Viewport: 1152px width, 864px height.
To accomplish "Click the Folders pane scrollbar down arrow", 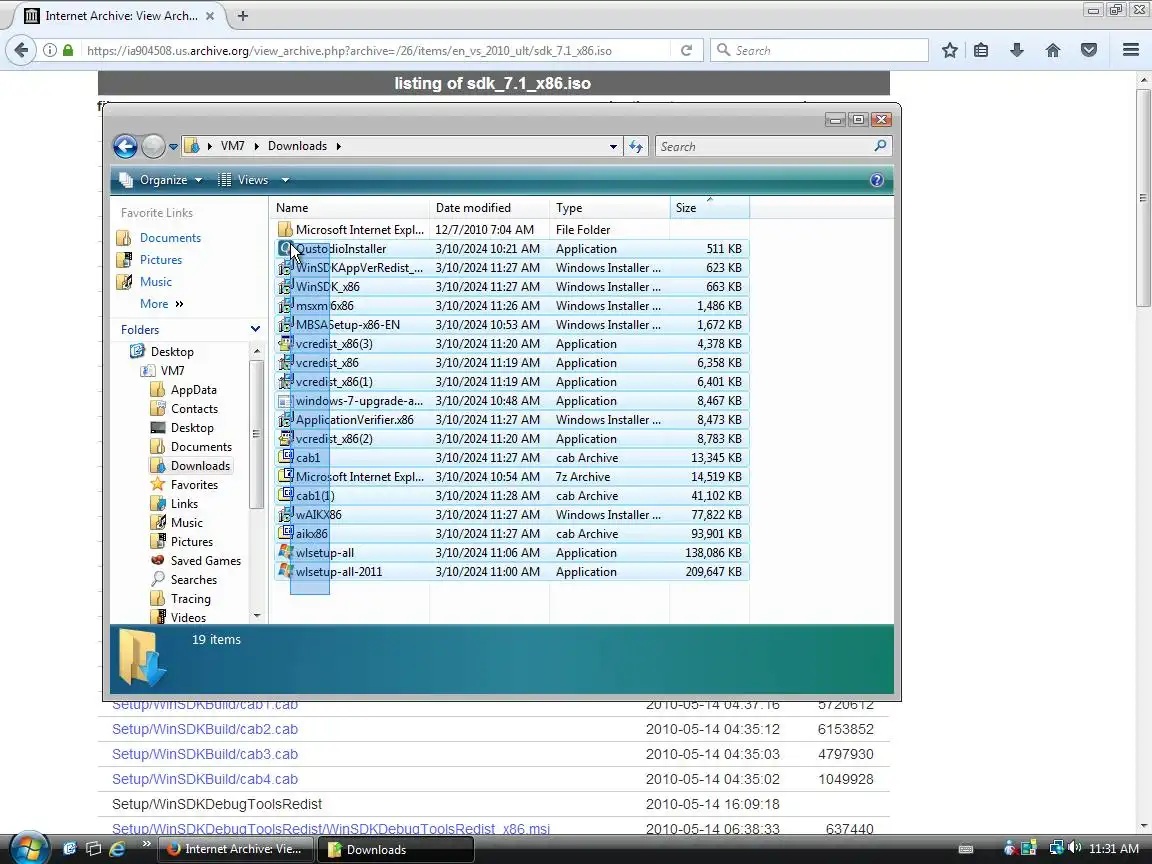I will point(256,616).
